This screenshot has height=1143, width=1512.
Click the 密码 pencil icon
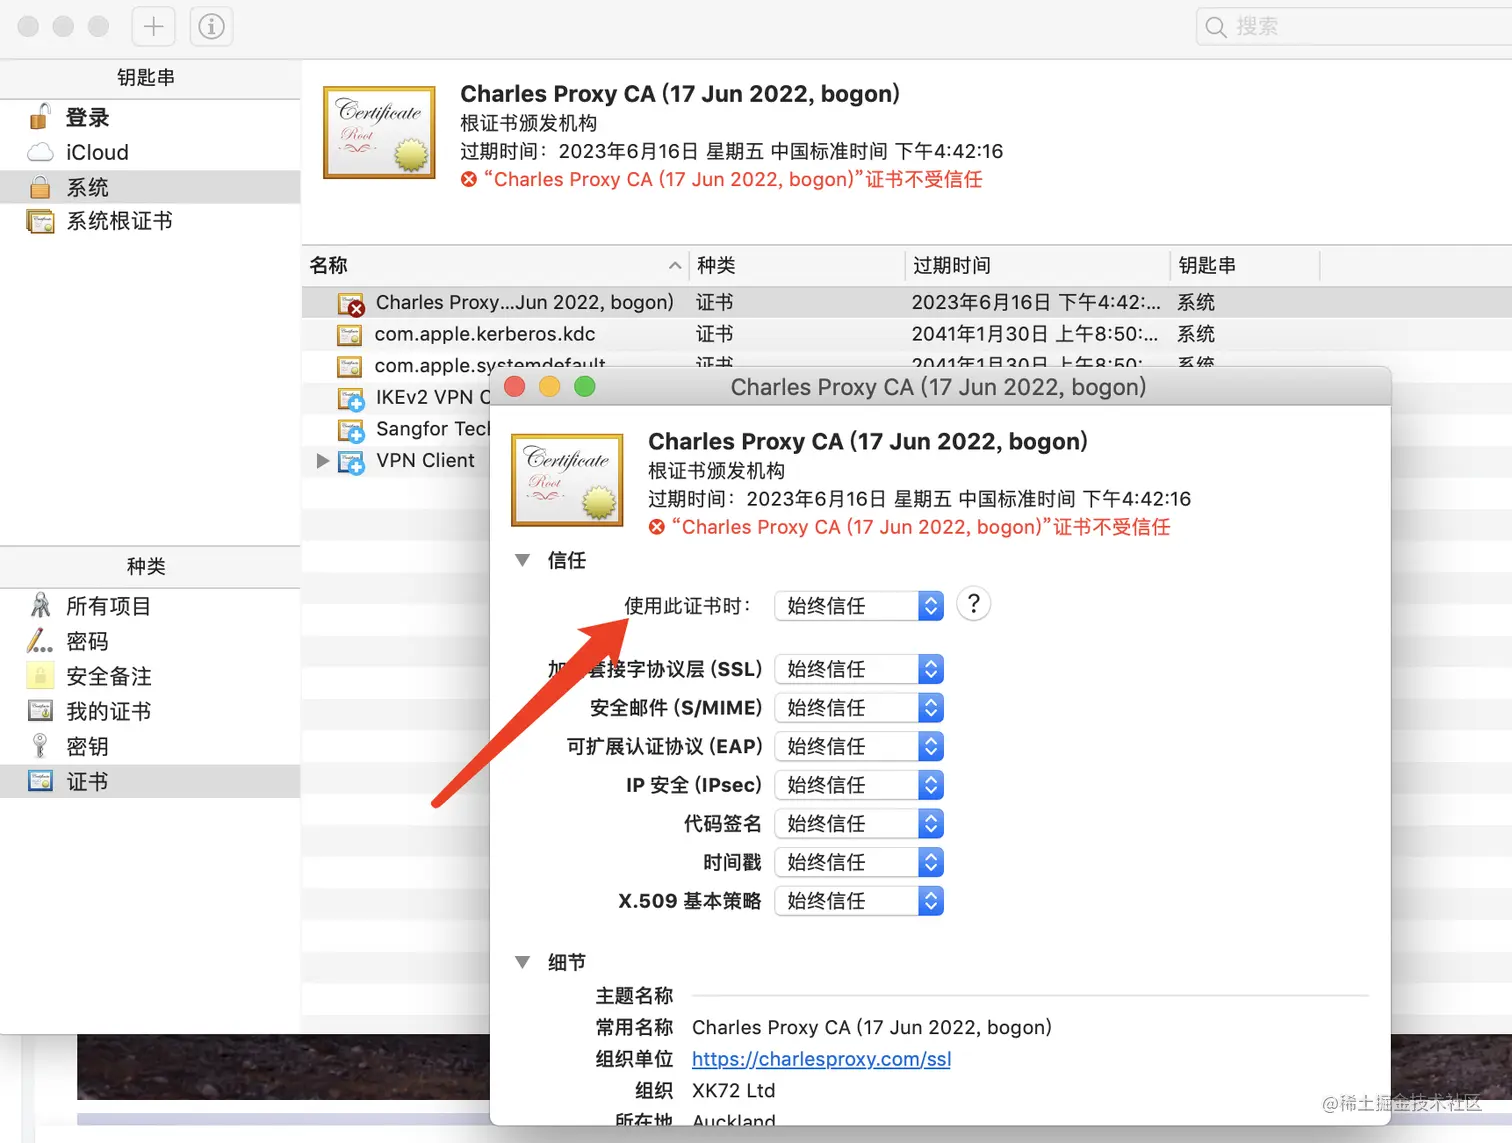pyautogui.click(x=40, y=640)
